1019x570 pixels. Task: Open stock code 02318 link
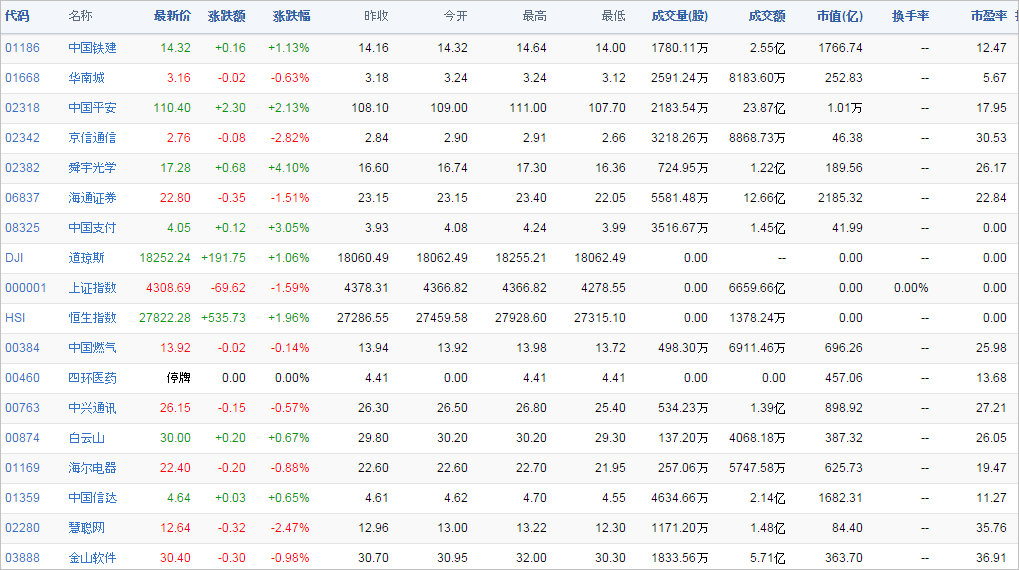coord(22,108)
